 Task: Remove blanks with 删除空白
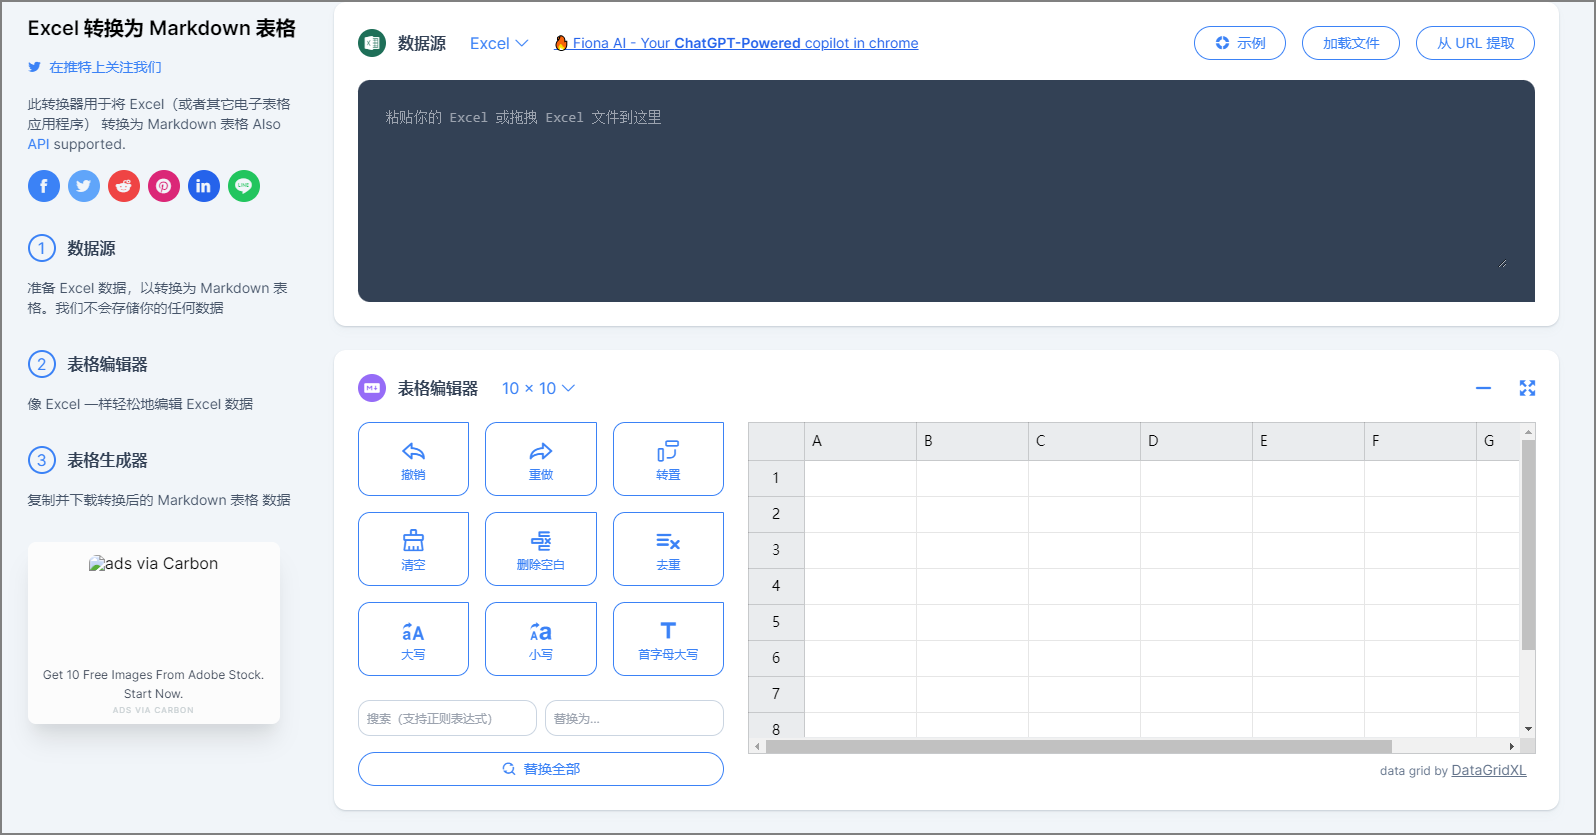coord(541,549)
